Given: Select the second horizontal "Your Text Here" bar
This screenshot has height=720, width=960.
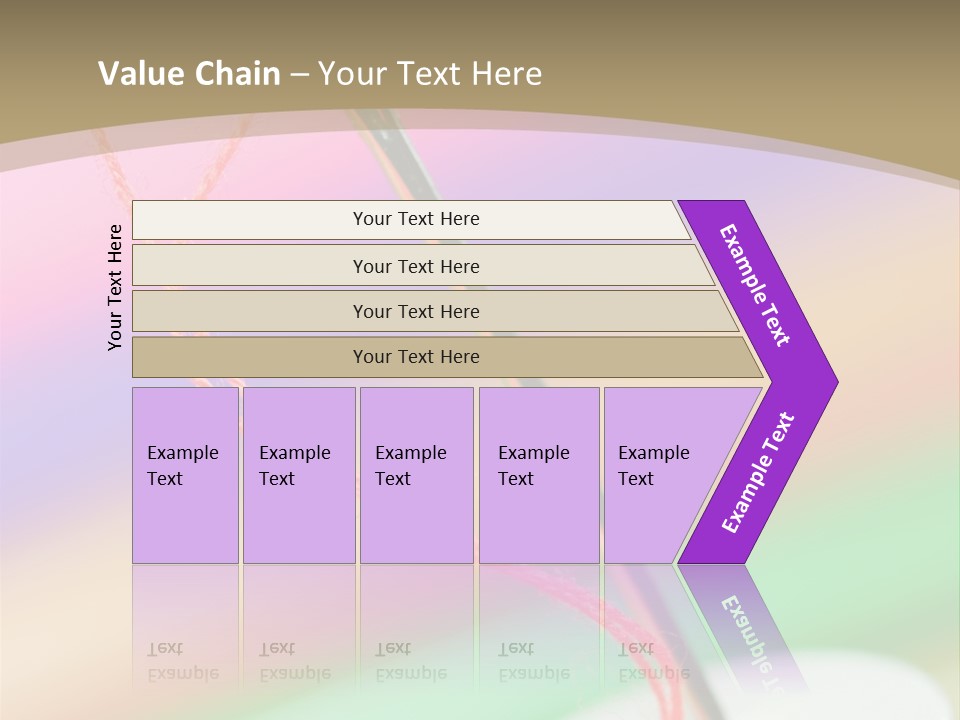Looking at the screenshot, I should click(415, 266).
